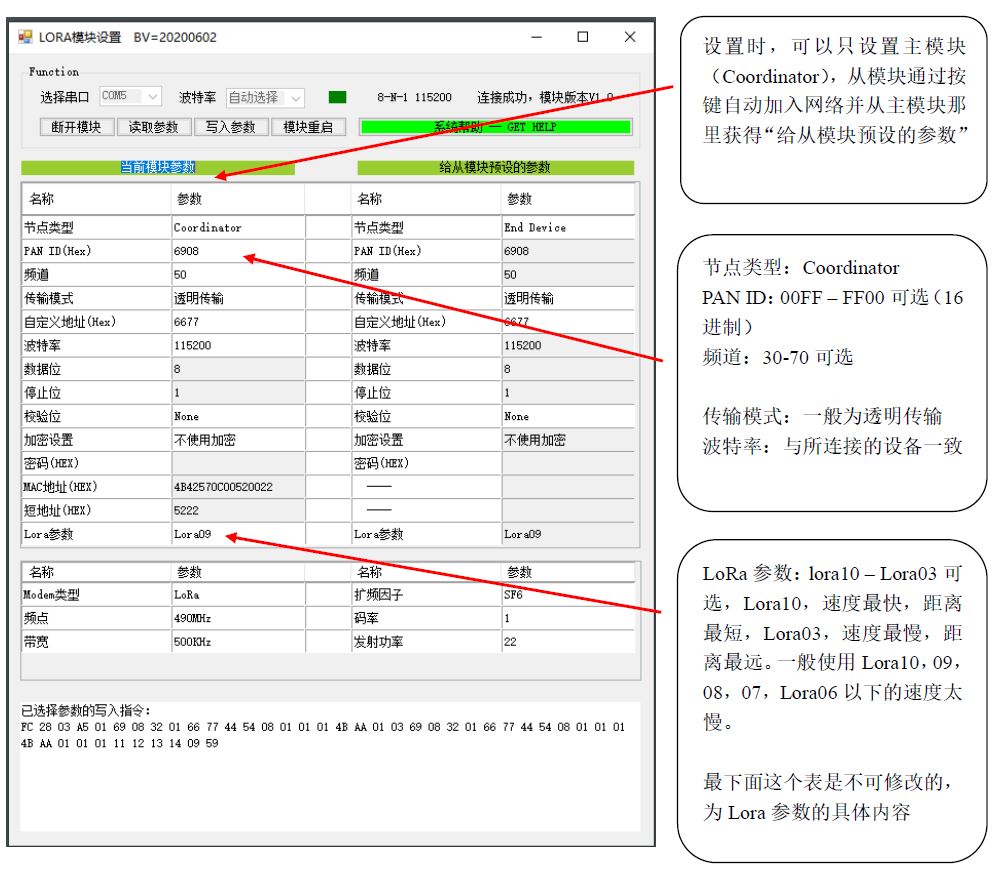Click the 写入参数 button
996x869 pixels.
coord(231,127)
